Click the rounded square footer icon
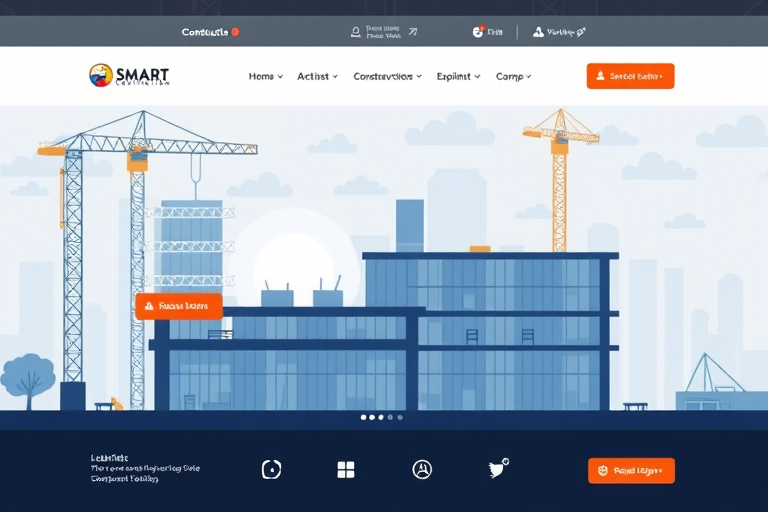The image size is (768, 512). point(271,470)
